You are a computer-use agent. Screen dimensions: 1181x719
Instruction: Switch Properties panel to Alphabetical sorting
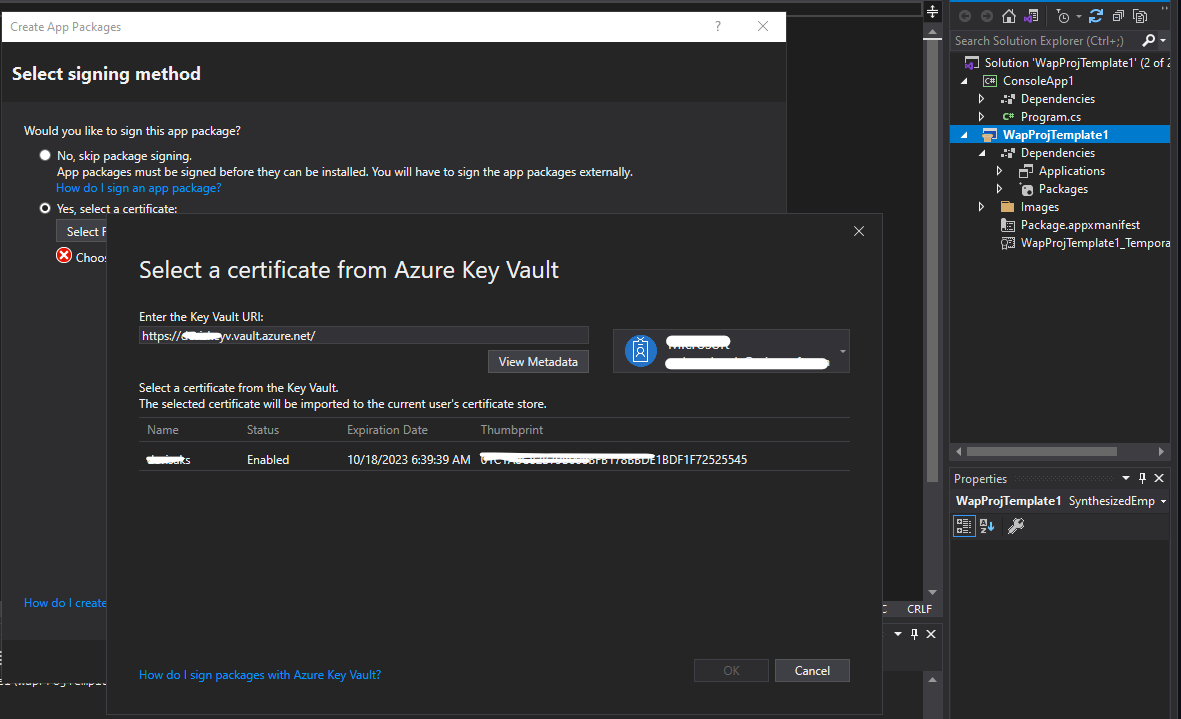[987, 525]
